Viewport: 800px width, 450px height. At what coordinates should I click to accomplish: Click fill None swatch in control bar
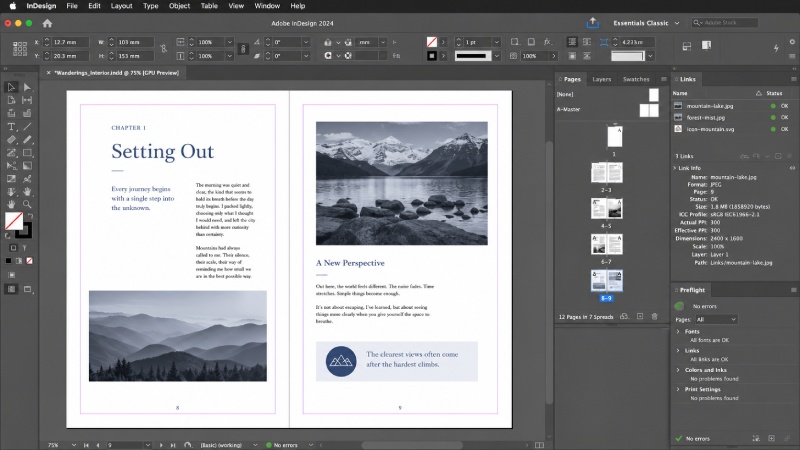[432, 42]
